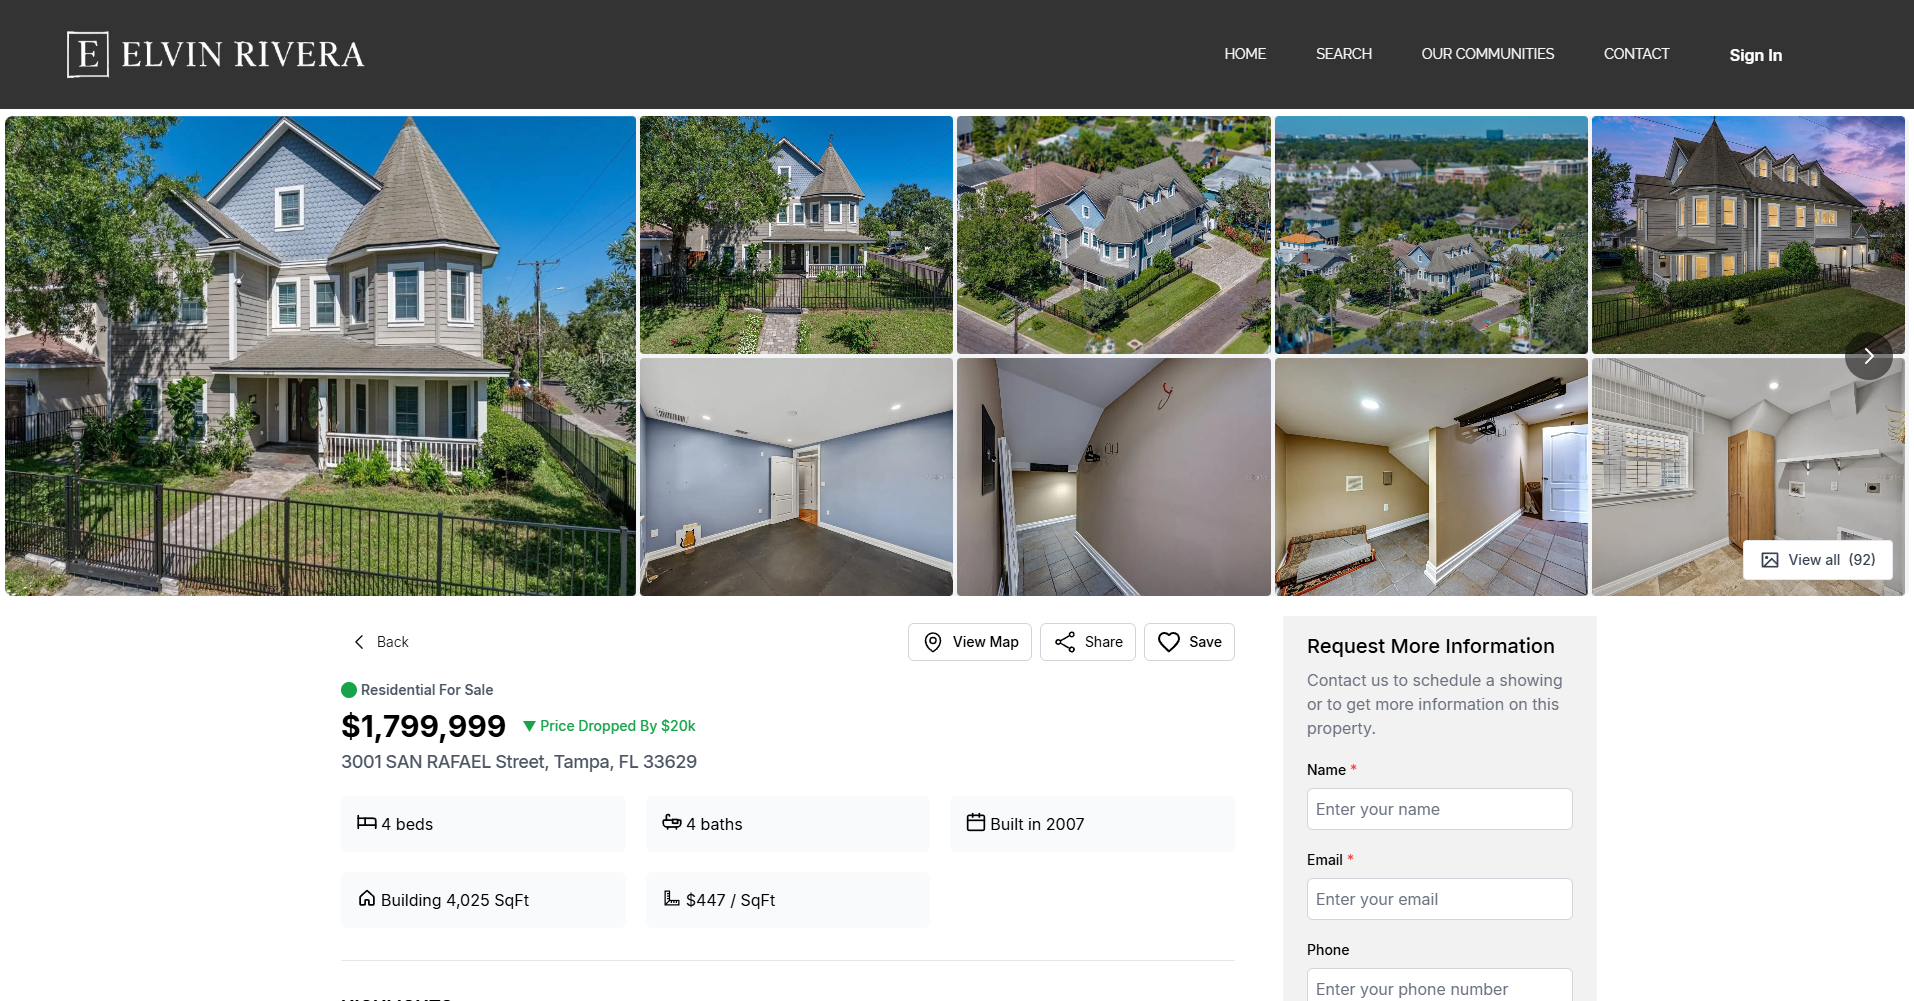The height and width of the screenshot is (1001, 1914).
Task: Click the Save heart icon
Action: coord(1170,642)
